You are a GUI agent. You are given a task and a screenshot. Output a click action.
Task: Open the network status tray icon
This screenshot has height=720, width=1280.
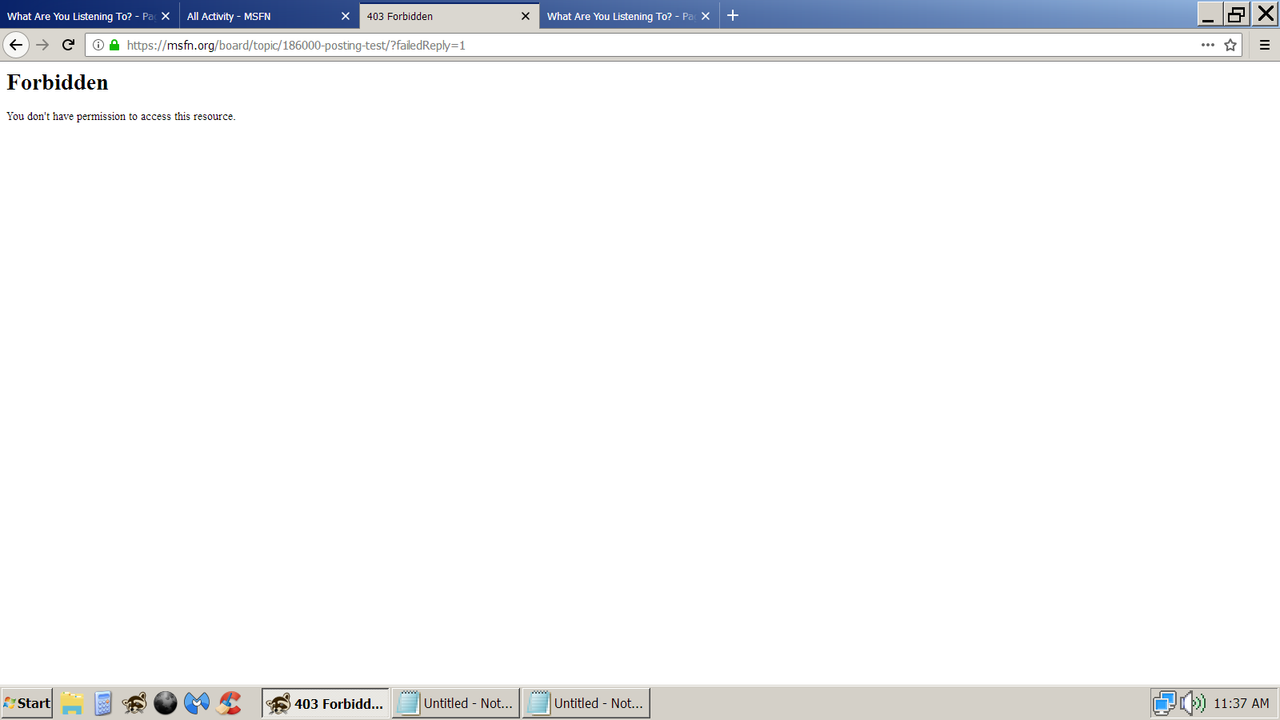[x=1163, y=703]
